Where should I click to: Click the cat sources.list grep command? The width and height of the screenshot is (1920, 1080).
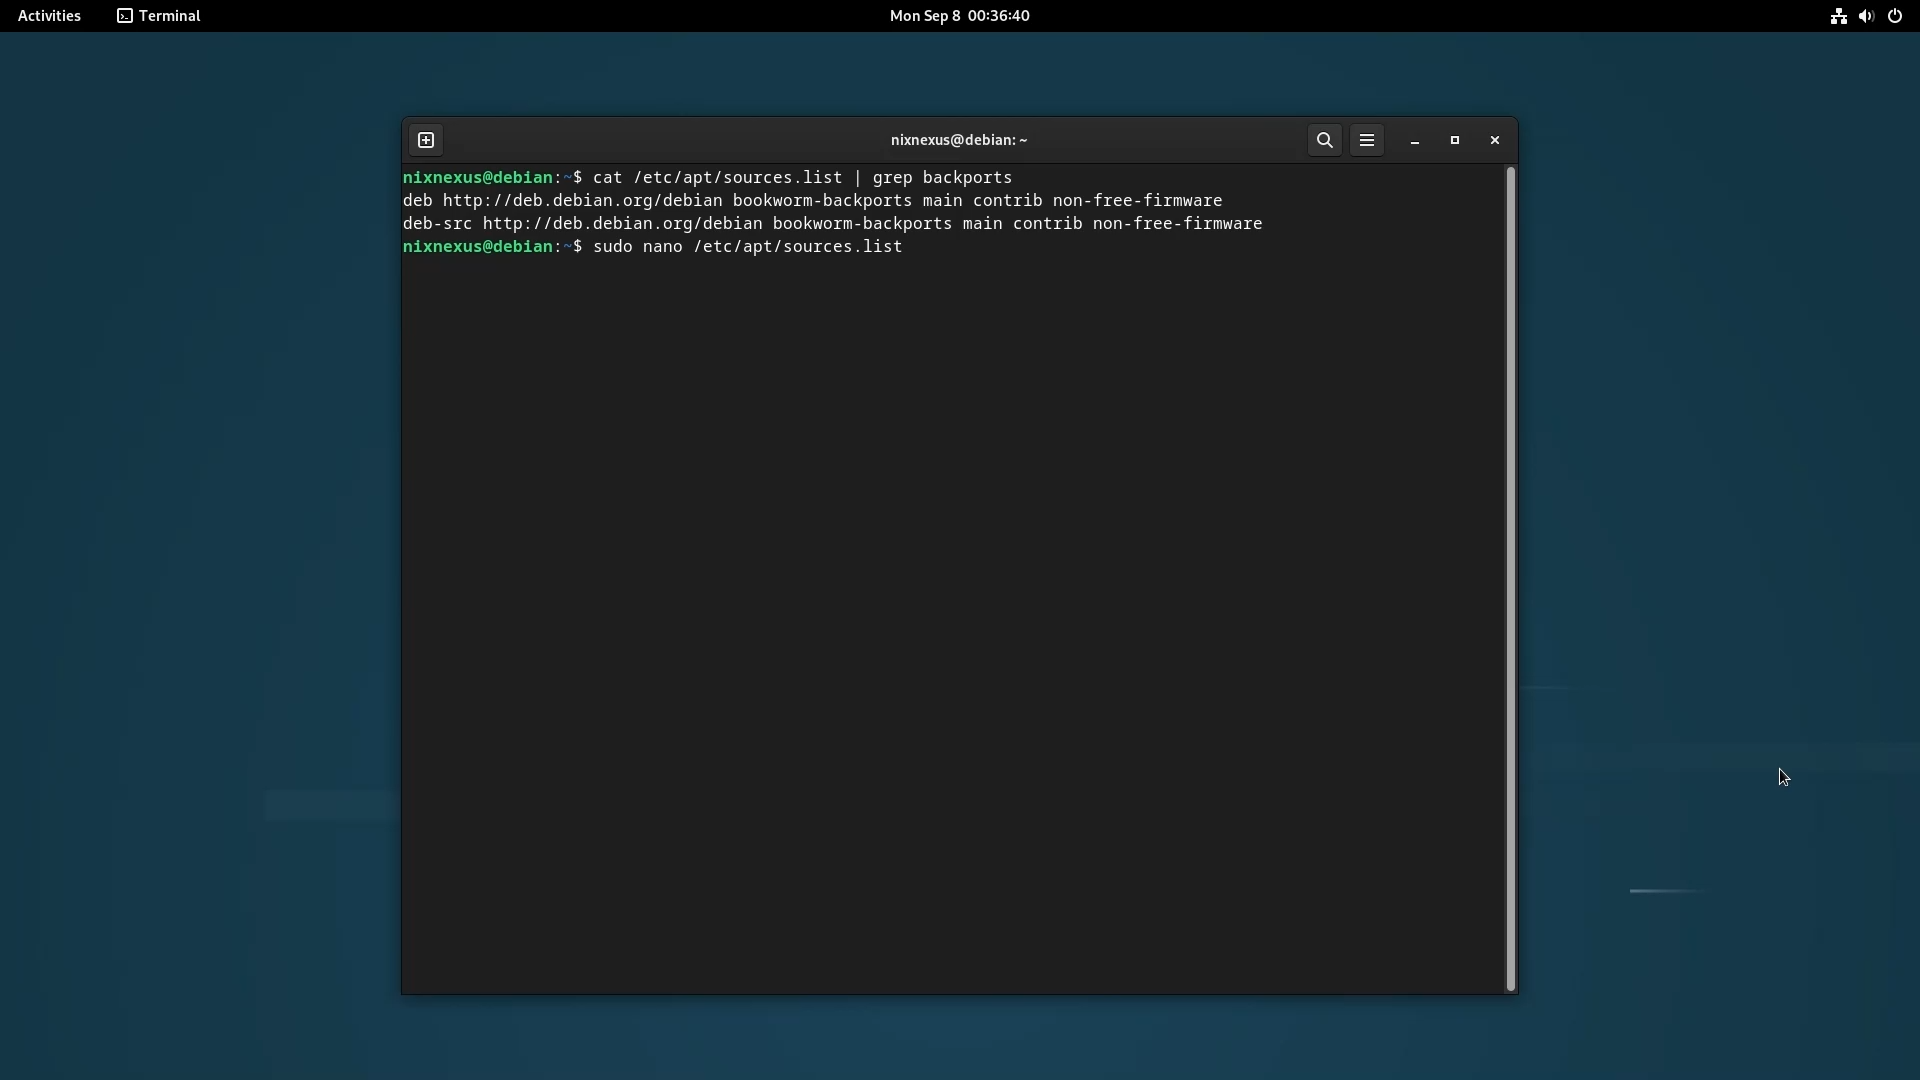802,178
